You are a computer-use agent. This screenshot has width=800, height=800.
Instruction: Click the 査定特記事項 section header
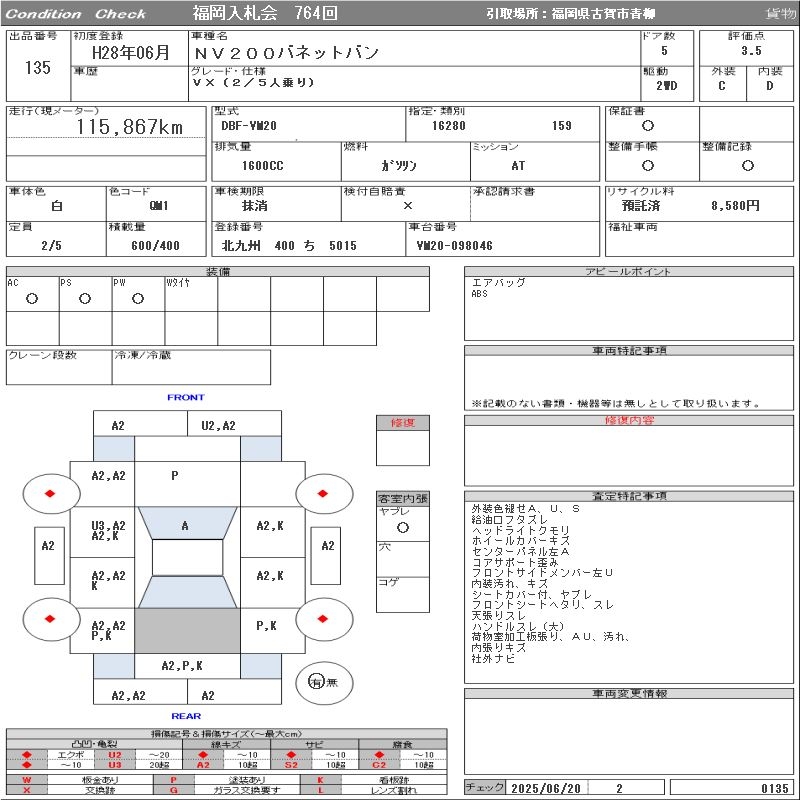(x=629, y=496)
